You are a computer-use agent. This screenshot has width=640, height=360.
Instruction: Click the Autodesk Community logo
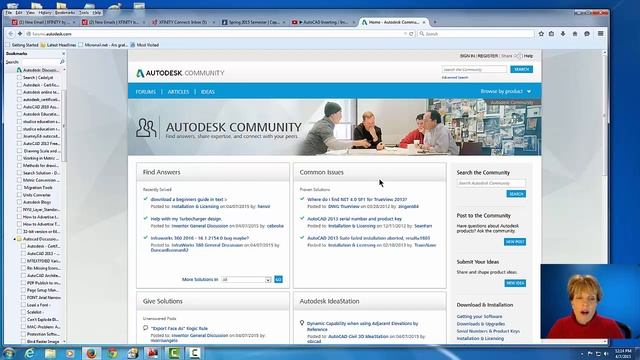pos(180,73)
